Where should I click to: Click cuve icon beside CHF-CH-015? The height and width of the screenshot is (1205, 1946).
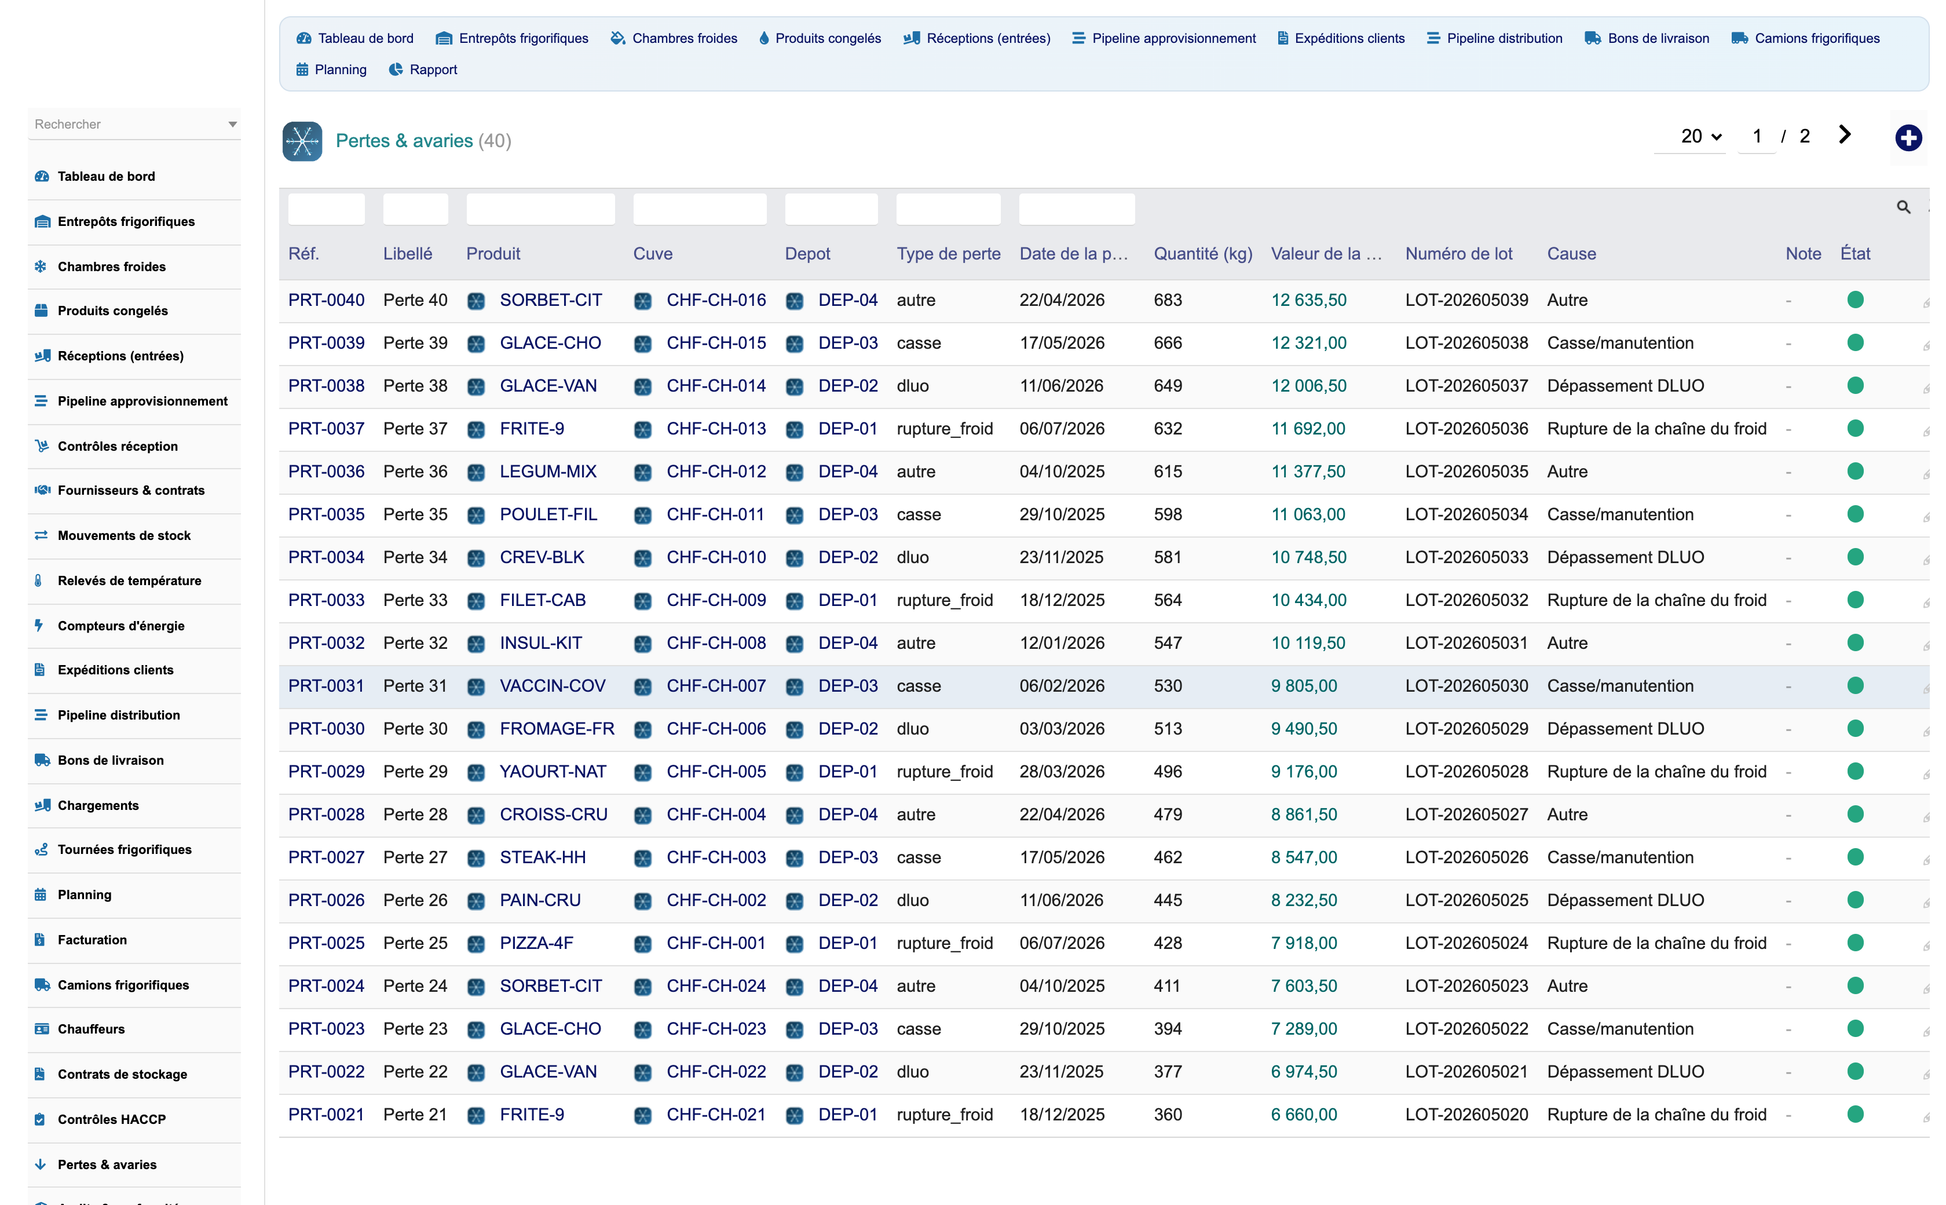click(x=643, y=344)
